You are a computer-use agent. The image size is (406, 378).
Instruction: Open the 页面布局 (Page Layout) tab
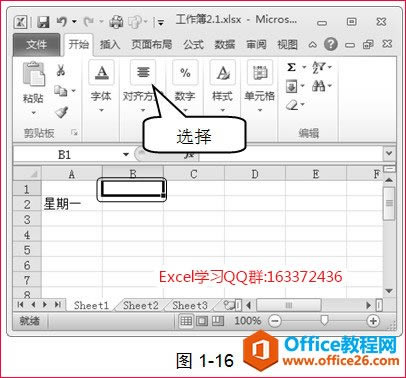click(x=152, y=44)
